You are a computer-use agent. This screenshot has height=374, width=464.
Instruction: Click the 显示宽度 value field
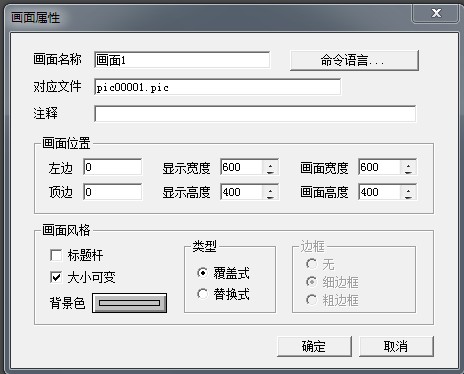[242, 167]
